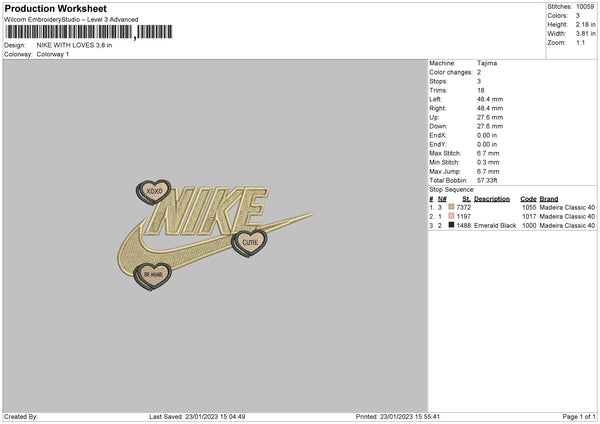Screen dimensions: 600x424
Task: Click the Created By label
Action: 21,417
